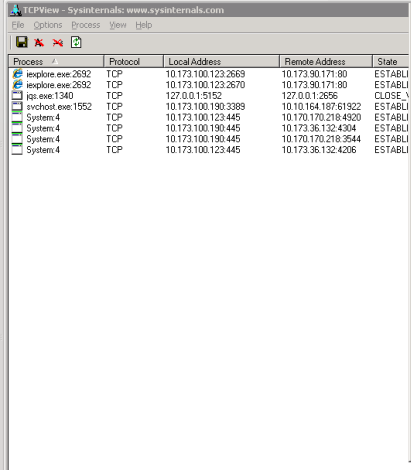
Task: Click the green Refresh toolbar icon
Action: (76, 42)
